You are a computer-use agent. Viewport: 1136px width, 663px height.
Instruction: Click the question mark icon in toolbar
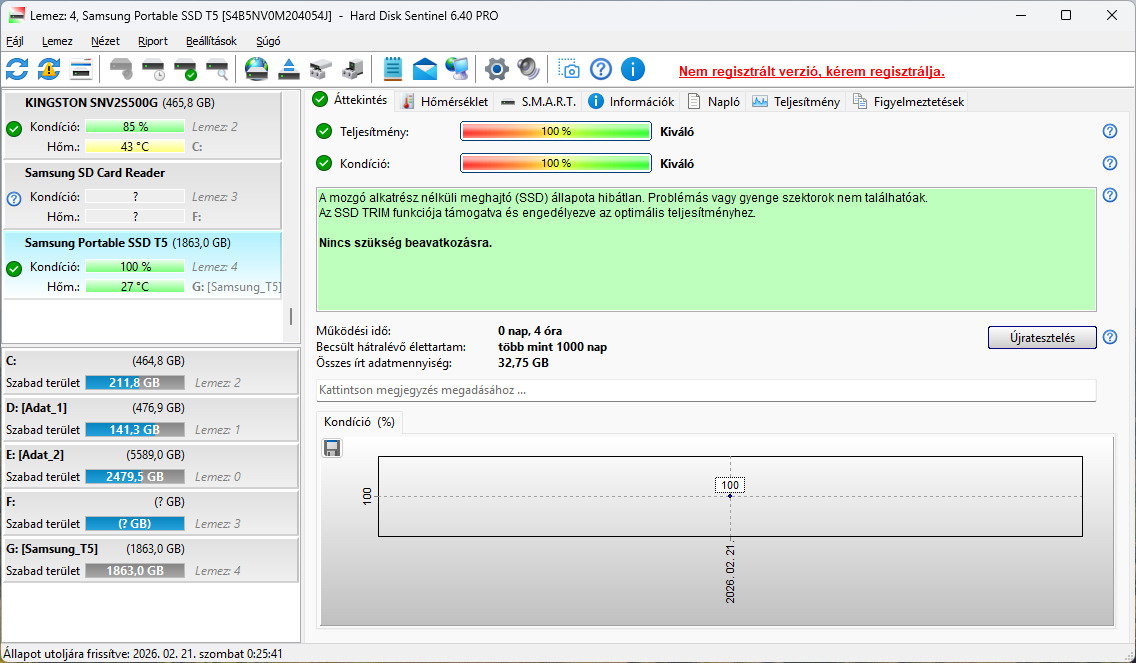601,70
